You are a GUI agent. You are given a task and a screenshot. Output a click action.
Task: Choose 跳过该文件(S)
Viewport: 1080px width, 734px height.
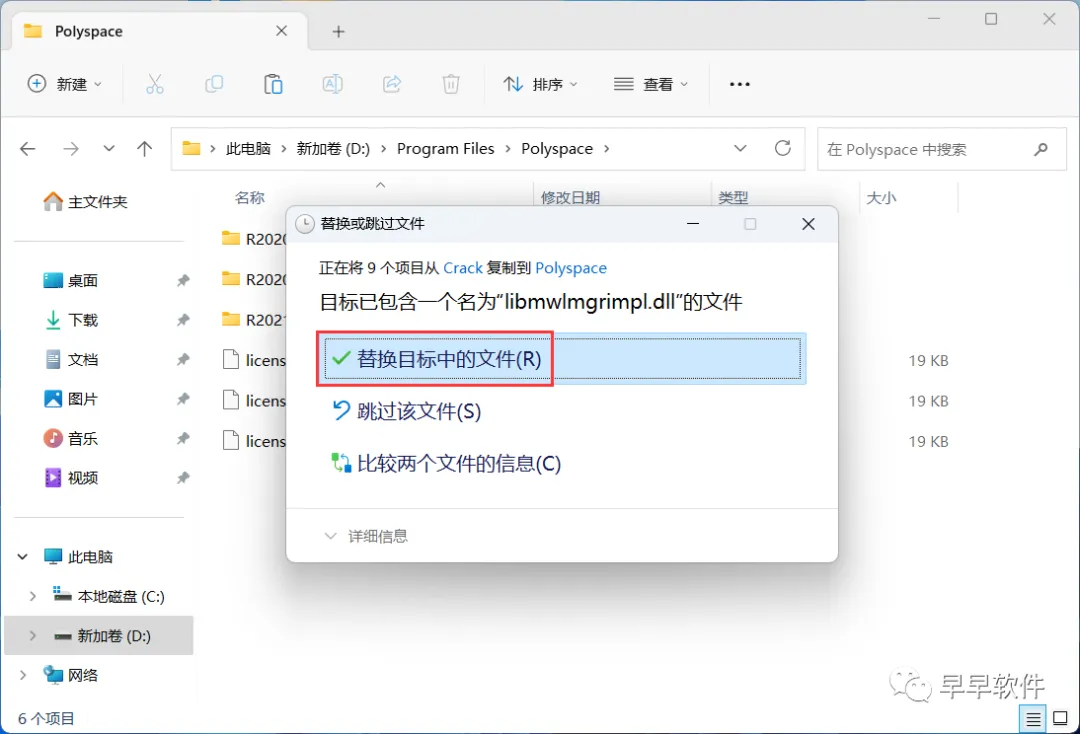(407, 411)
